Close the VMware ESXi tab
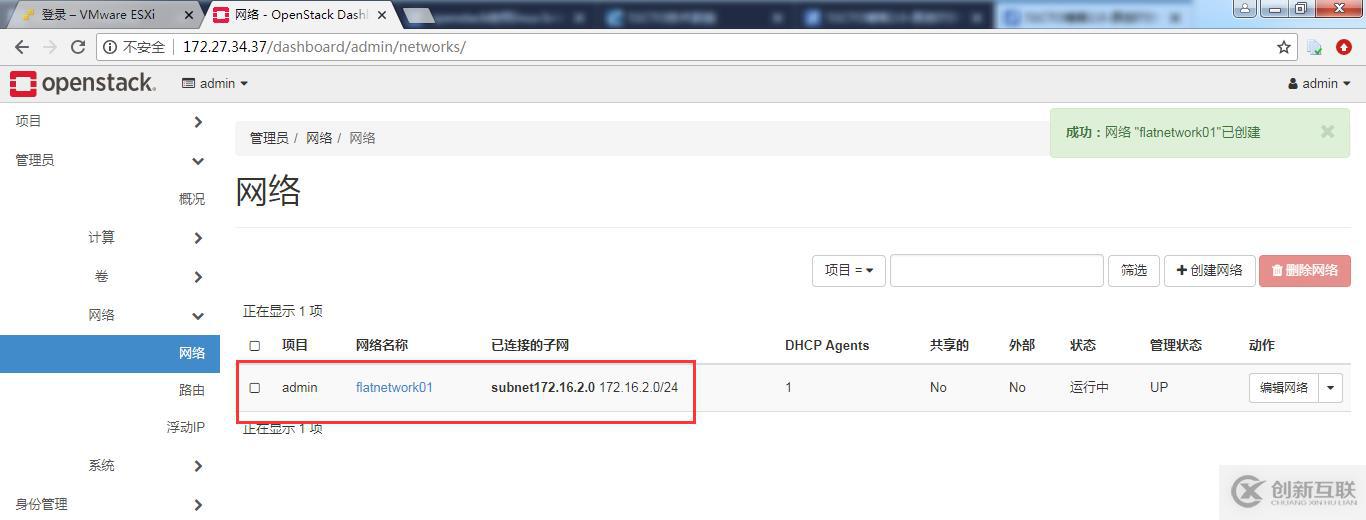Screen dimensions: 1366x520 point(190,15)
